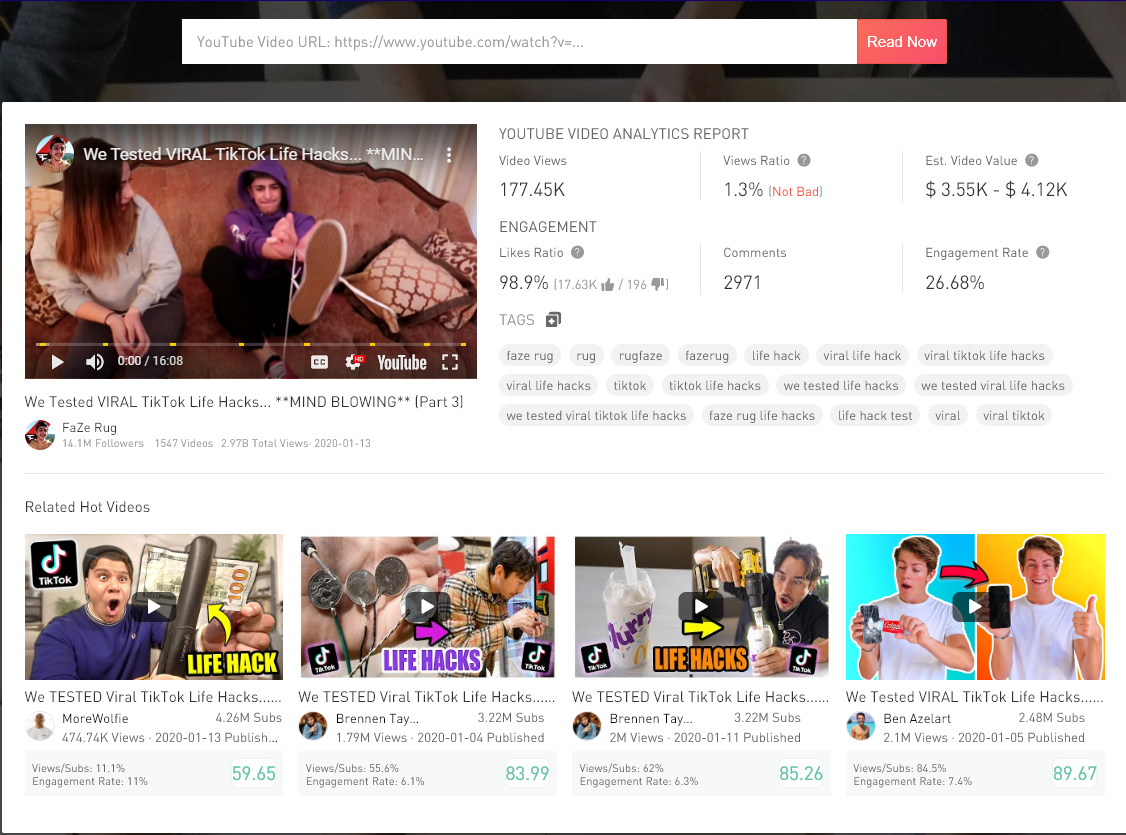Image resolution: width=1126 pixels, height=835 pixels.
Task: Click the 89.67 score badge
Action: [1074, 774]
